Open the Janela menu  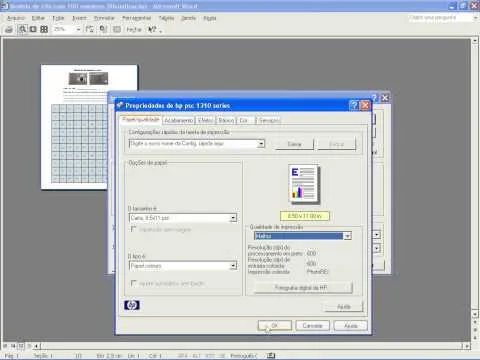click(x=188, y=18)
